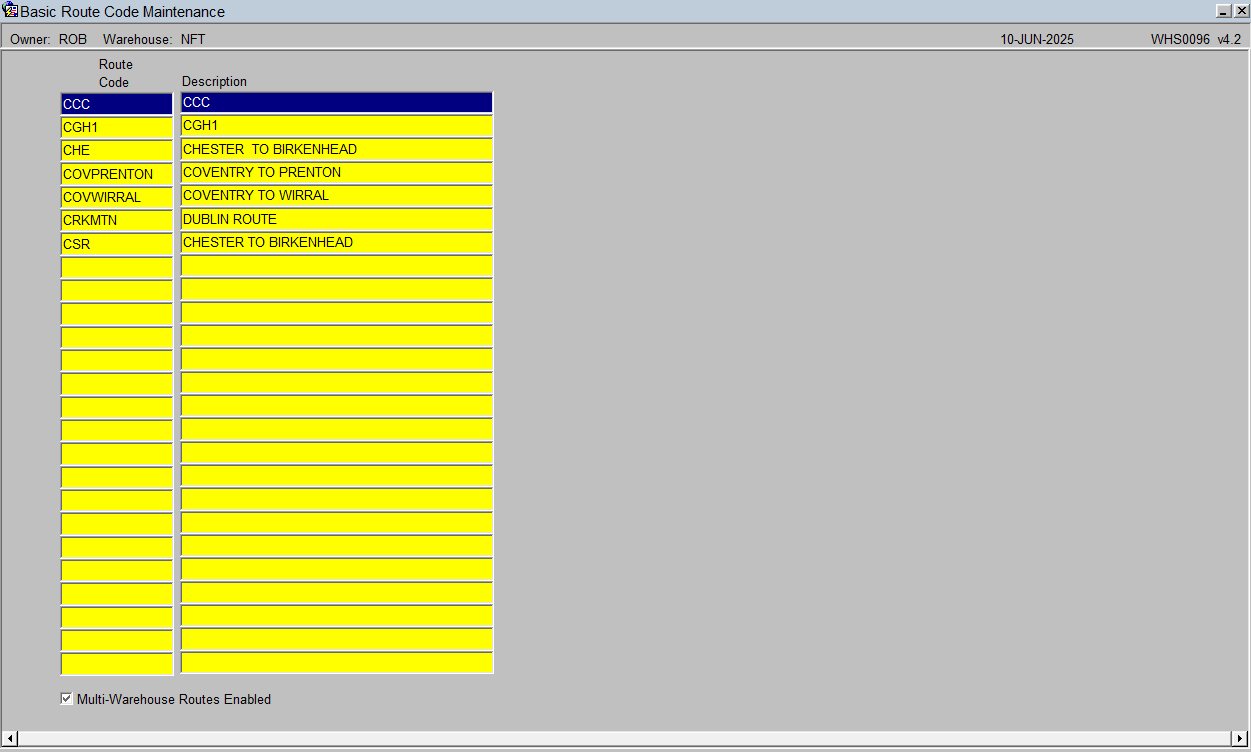Click the v4.2 version text

pos(1229,39)
